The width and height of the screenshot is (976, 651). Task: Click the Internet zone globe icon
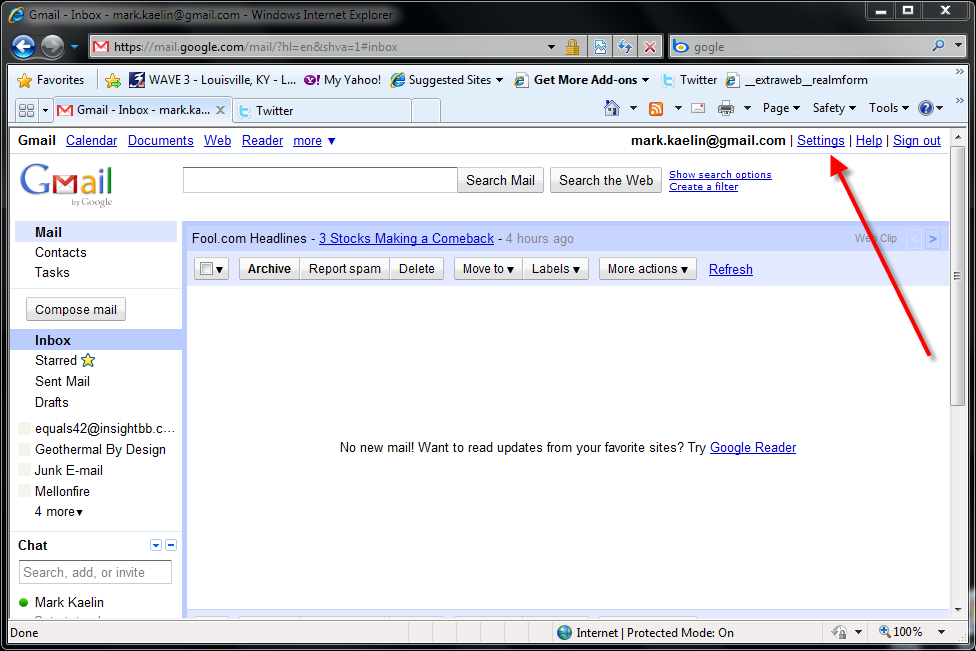[565, 633]
